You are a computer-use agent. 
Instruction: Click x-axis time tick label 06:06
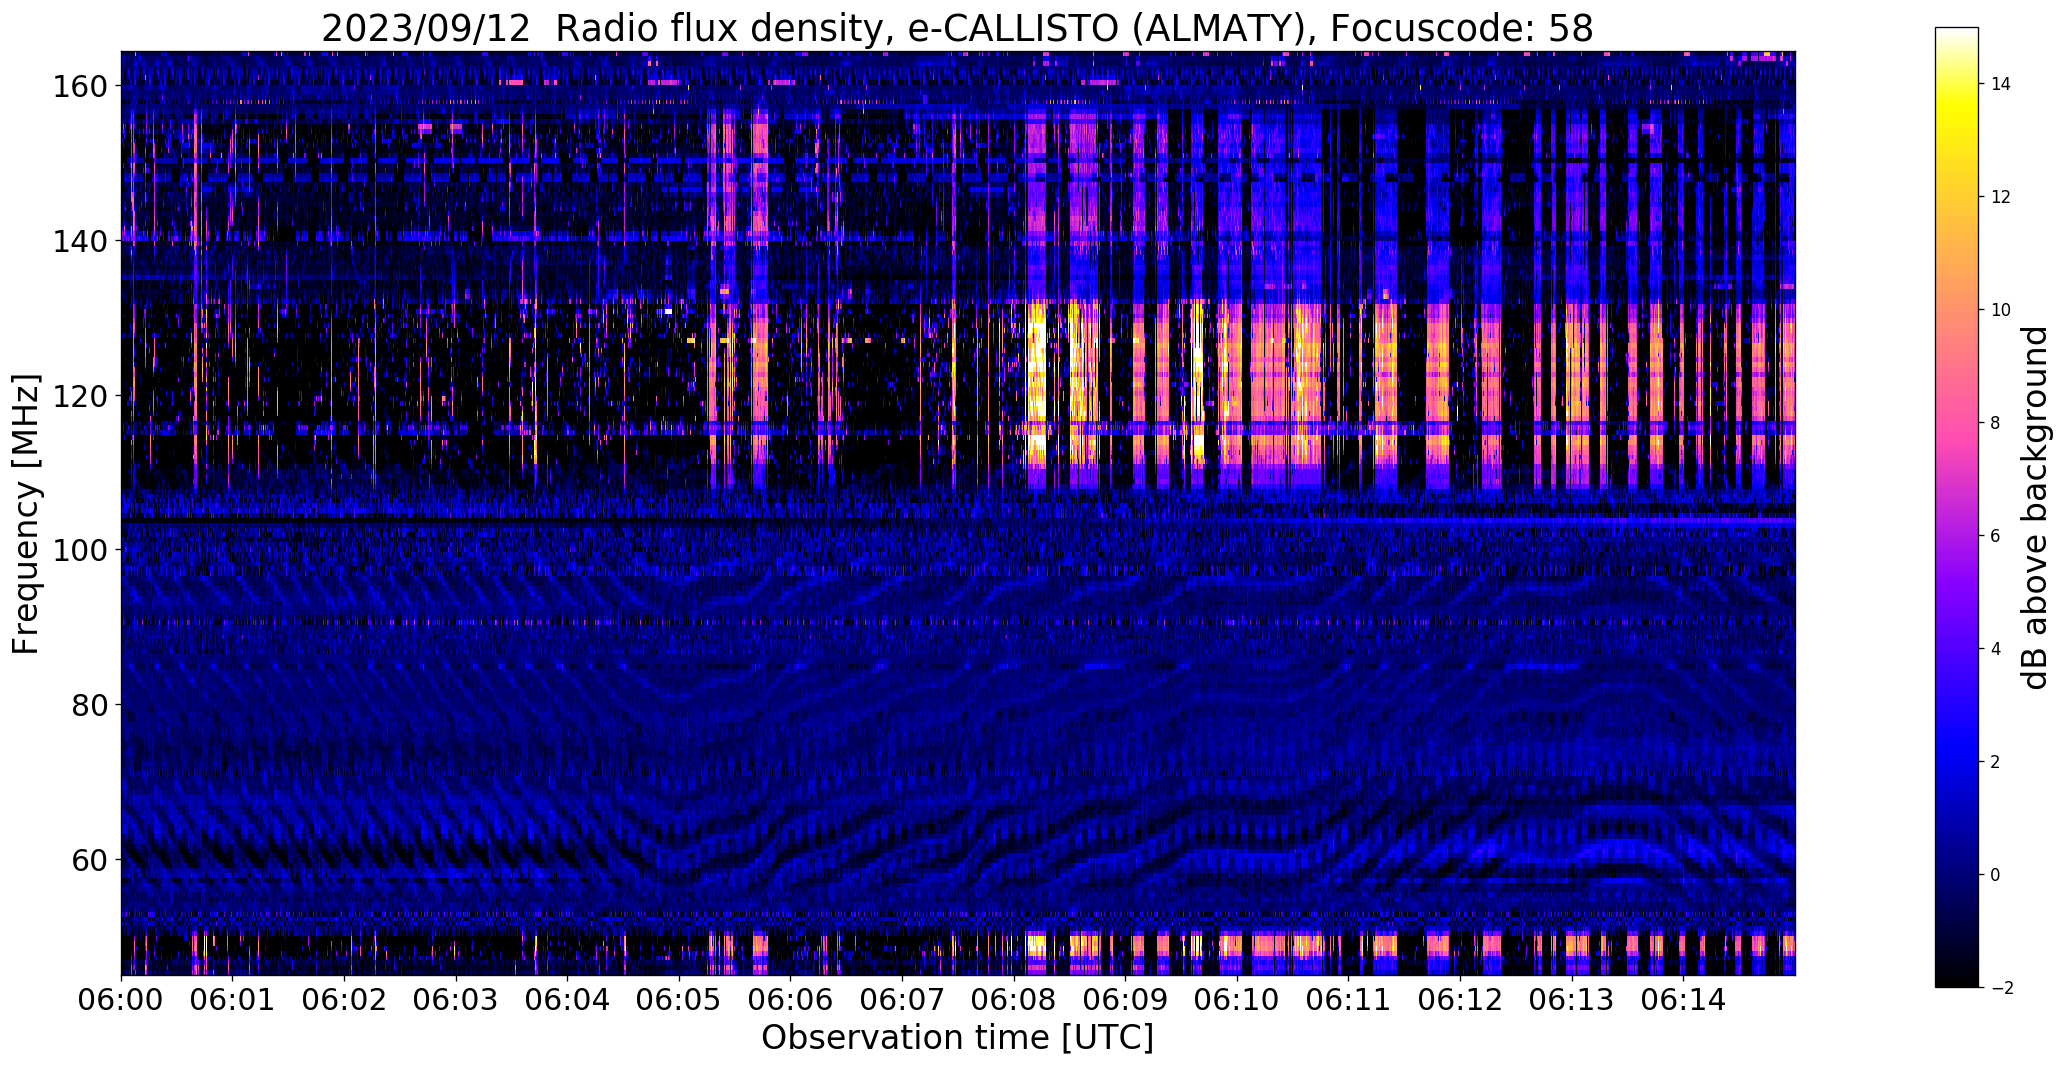(791, 999)
